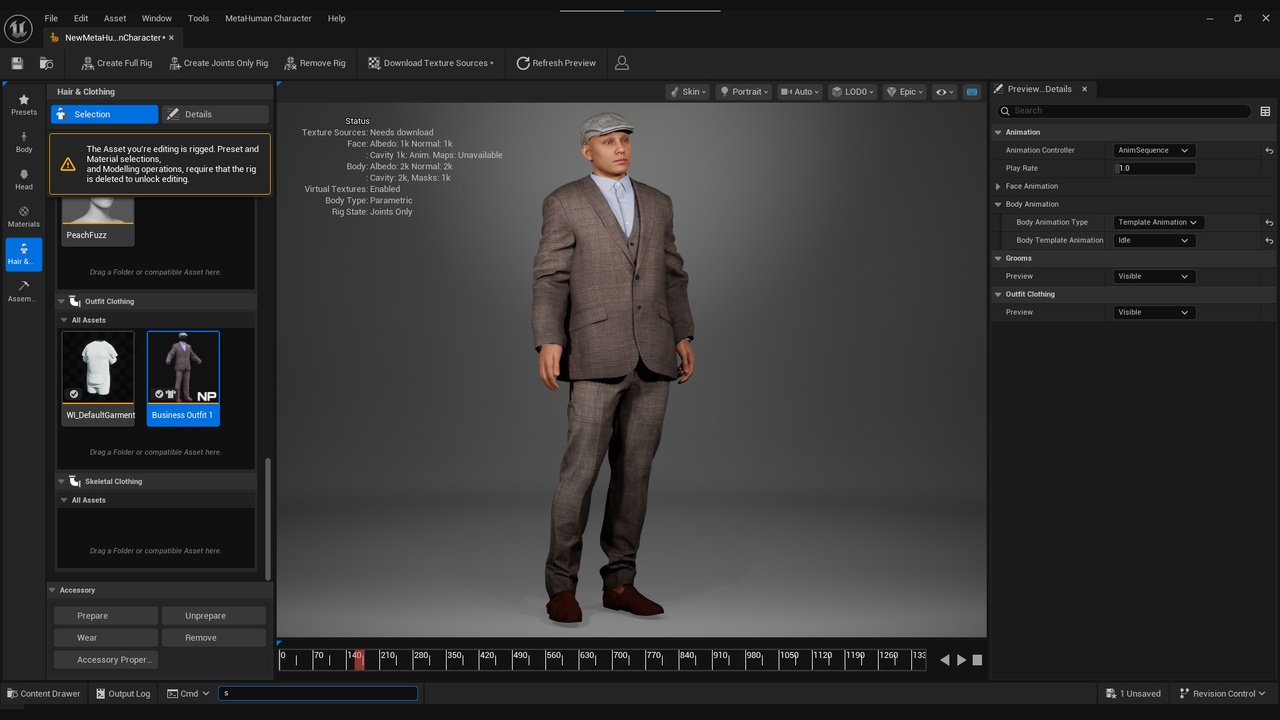1280x720 pixels.
Task: Select the WI_DefaultGarment thumbnail
Action: point(98,378)
